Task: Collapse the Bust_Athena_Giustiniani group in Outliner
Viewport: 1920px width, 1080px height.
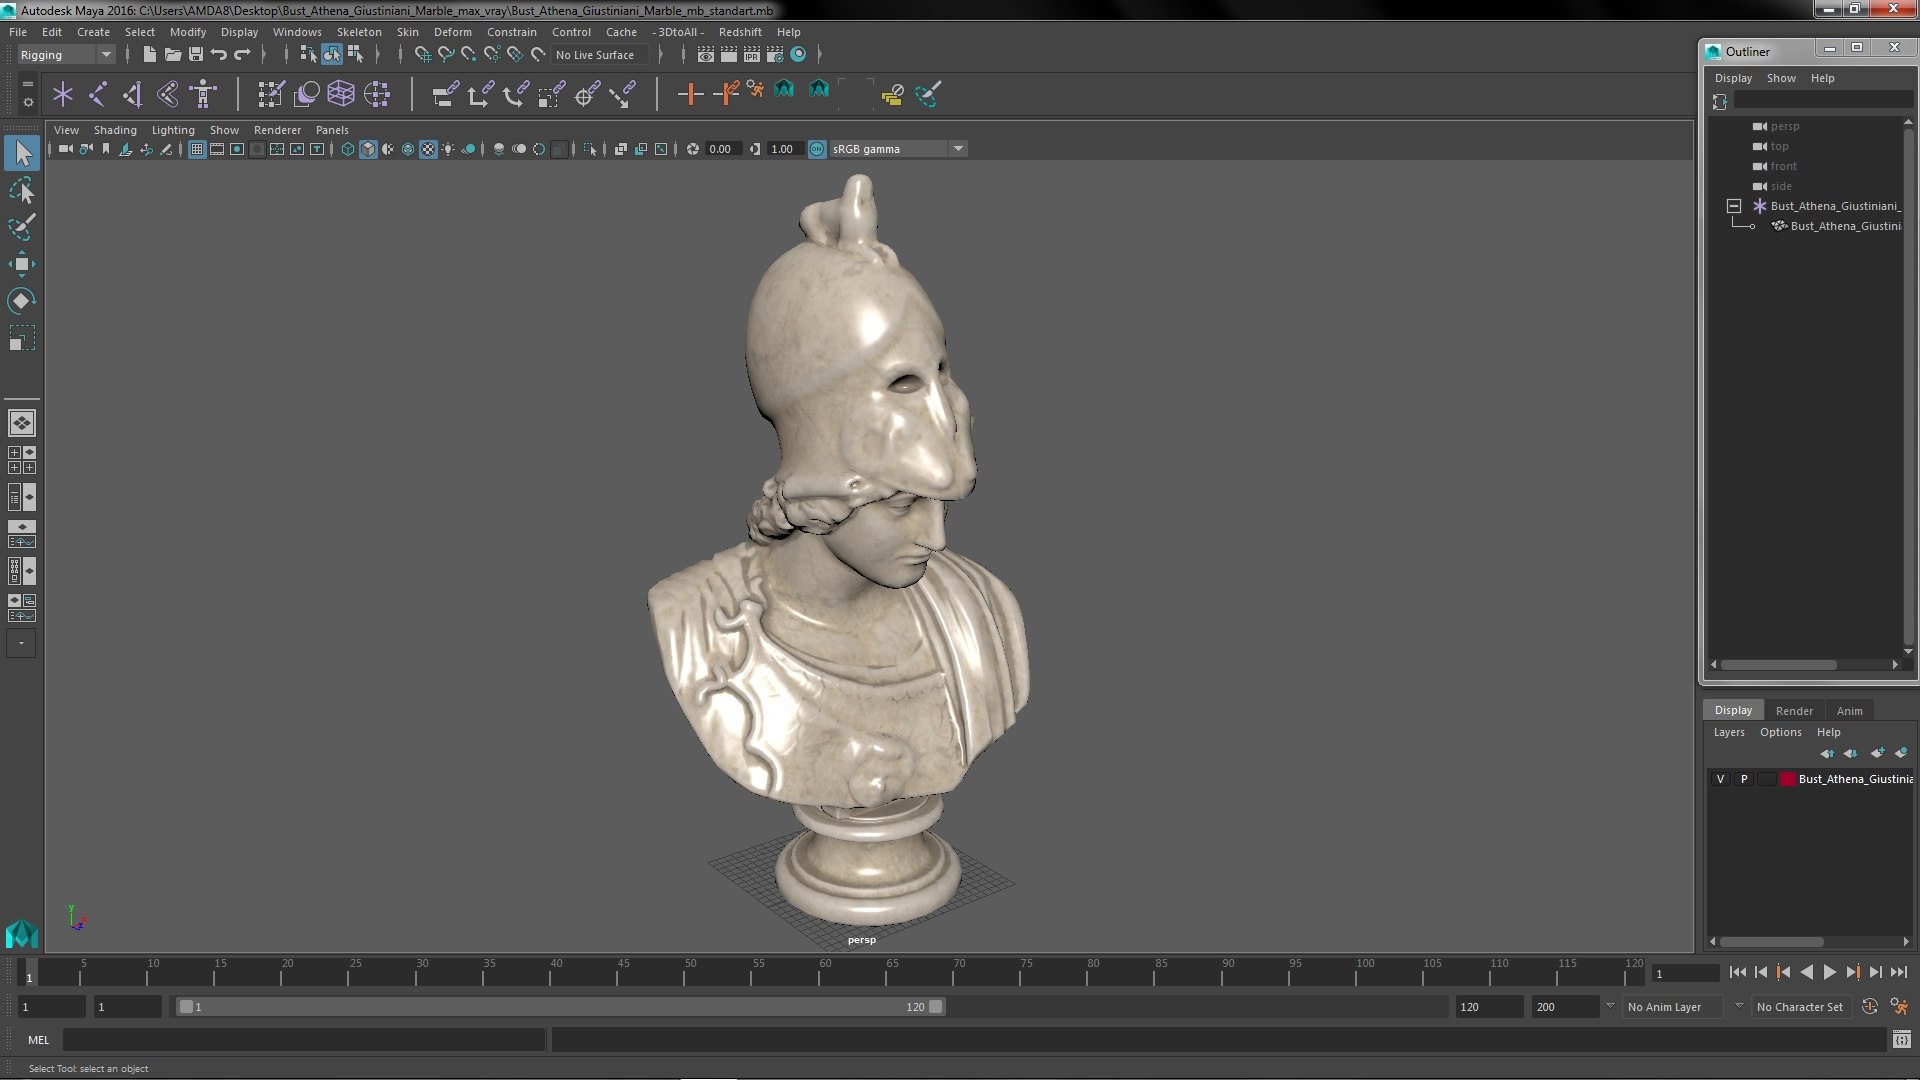Action: tap(1734, 206)
